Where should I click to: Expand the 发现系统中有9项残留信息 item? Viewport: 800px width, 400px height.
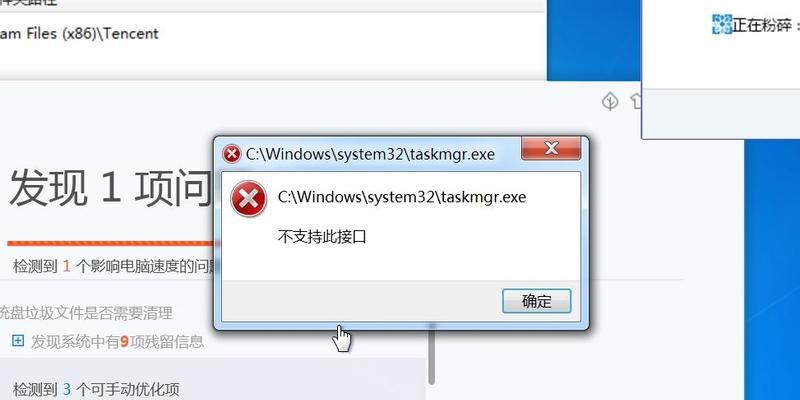[x=18, y=340]
